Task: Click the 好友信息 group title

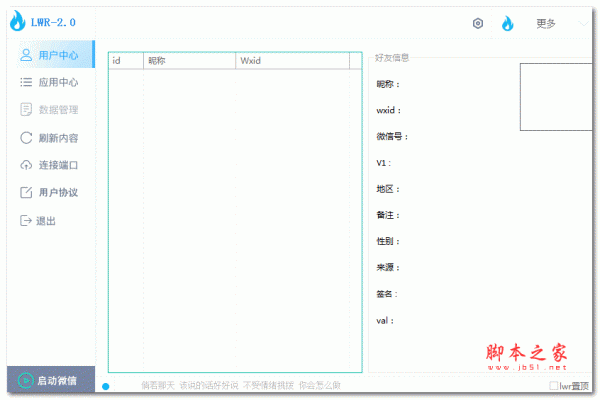Action: coord(392,58)
